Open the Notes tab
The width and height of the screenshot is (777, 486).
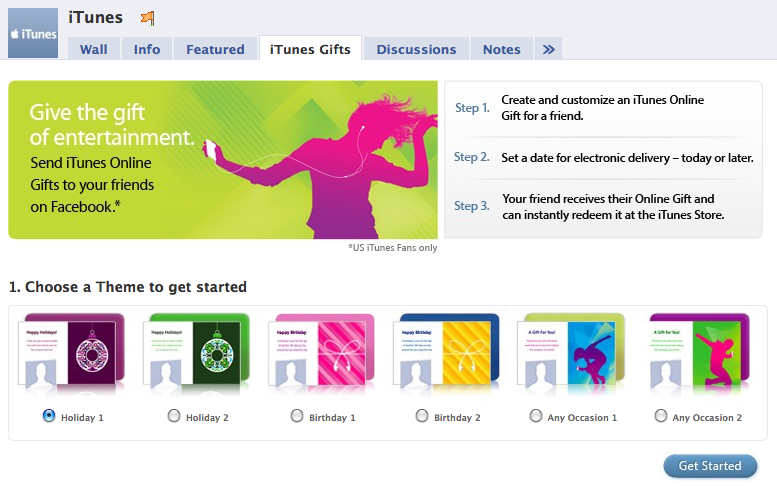point(501,49)
